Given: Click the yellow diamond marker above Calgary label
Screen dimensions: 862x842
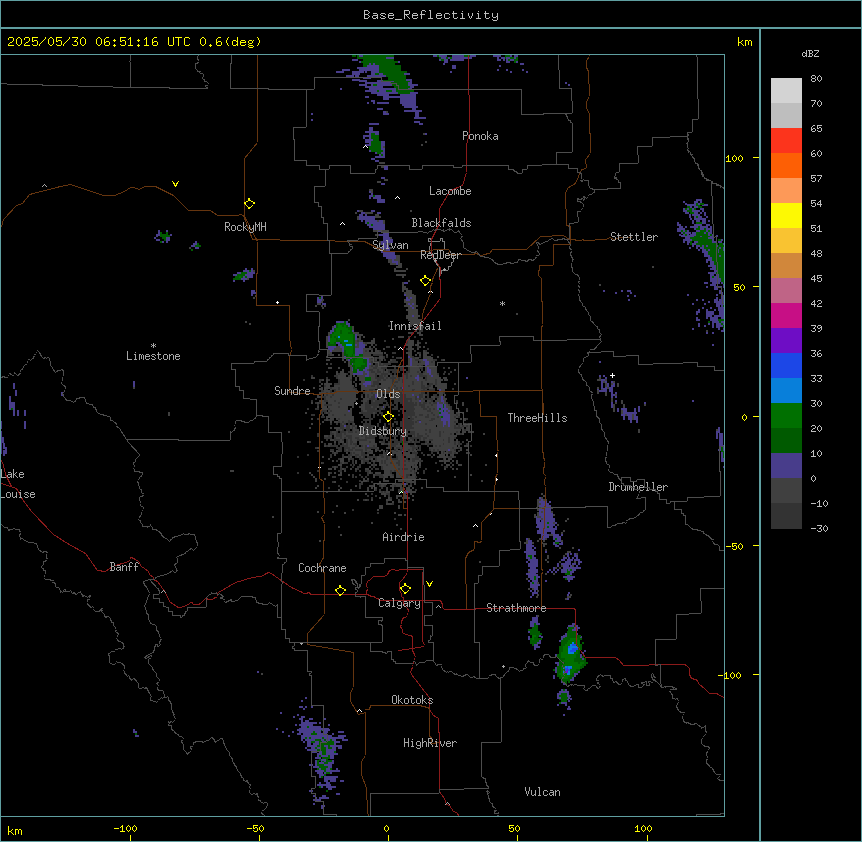Looking at the screenshot, I should pos(405,589).
